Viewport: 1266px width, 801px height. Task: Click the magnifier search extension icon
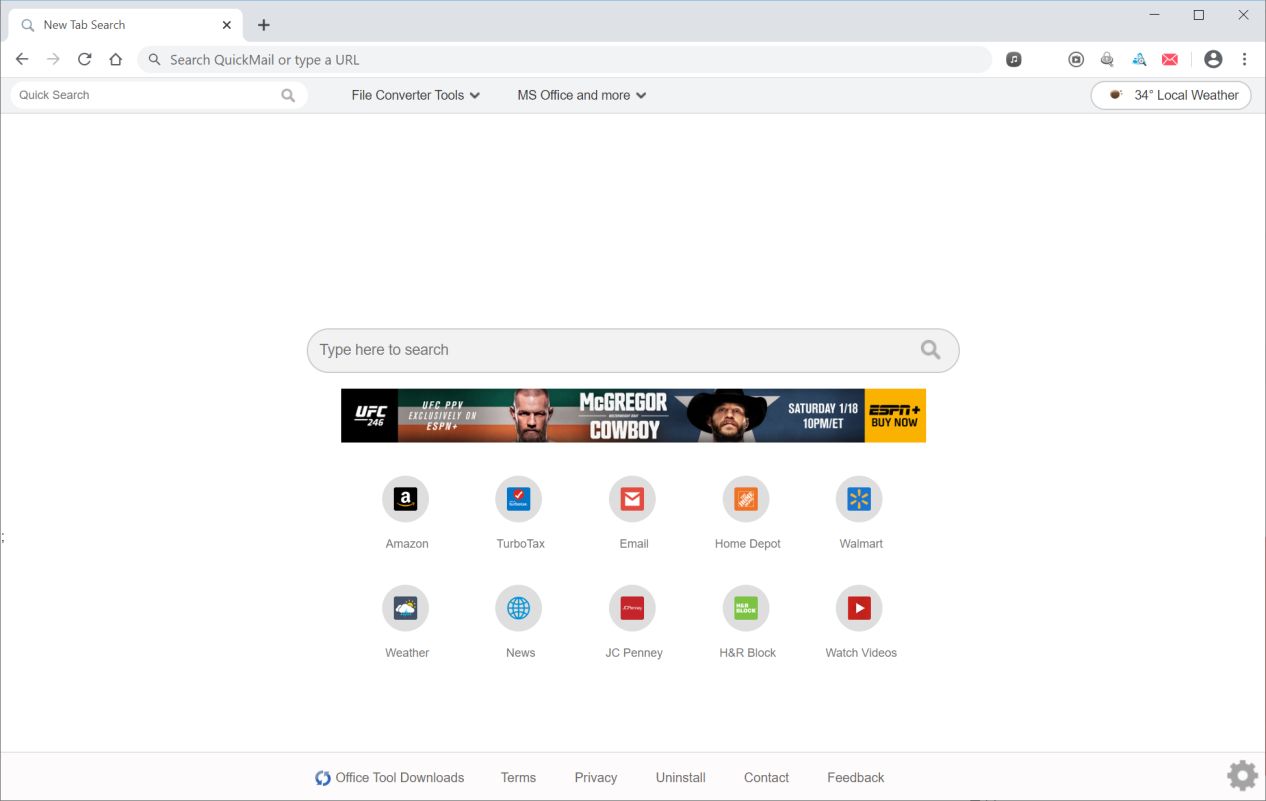pyautogui.click(x=1107, y=60)
